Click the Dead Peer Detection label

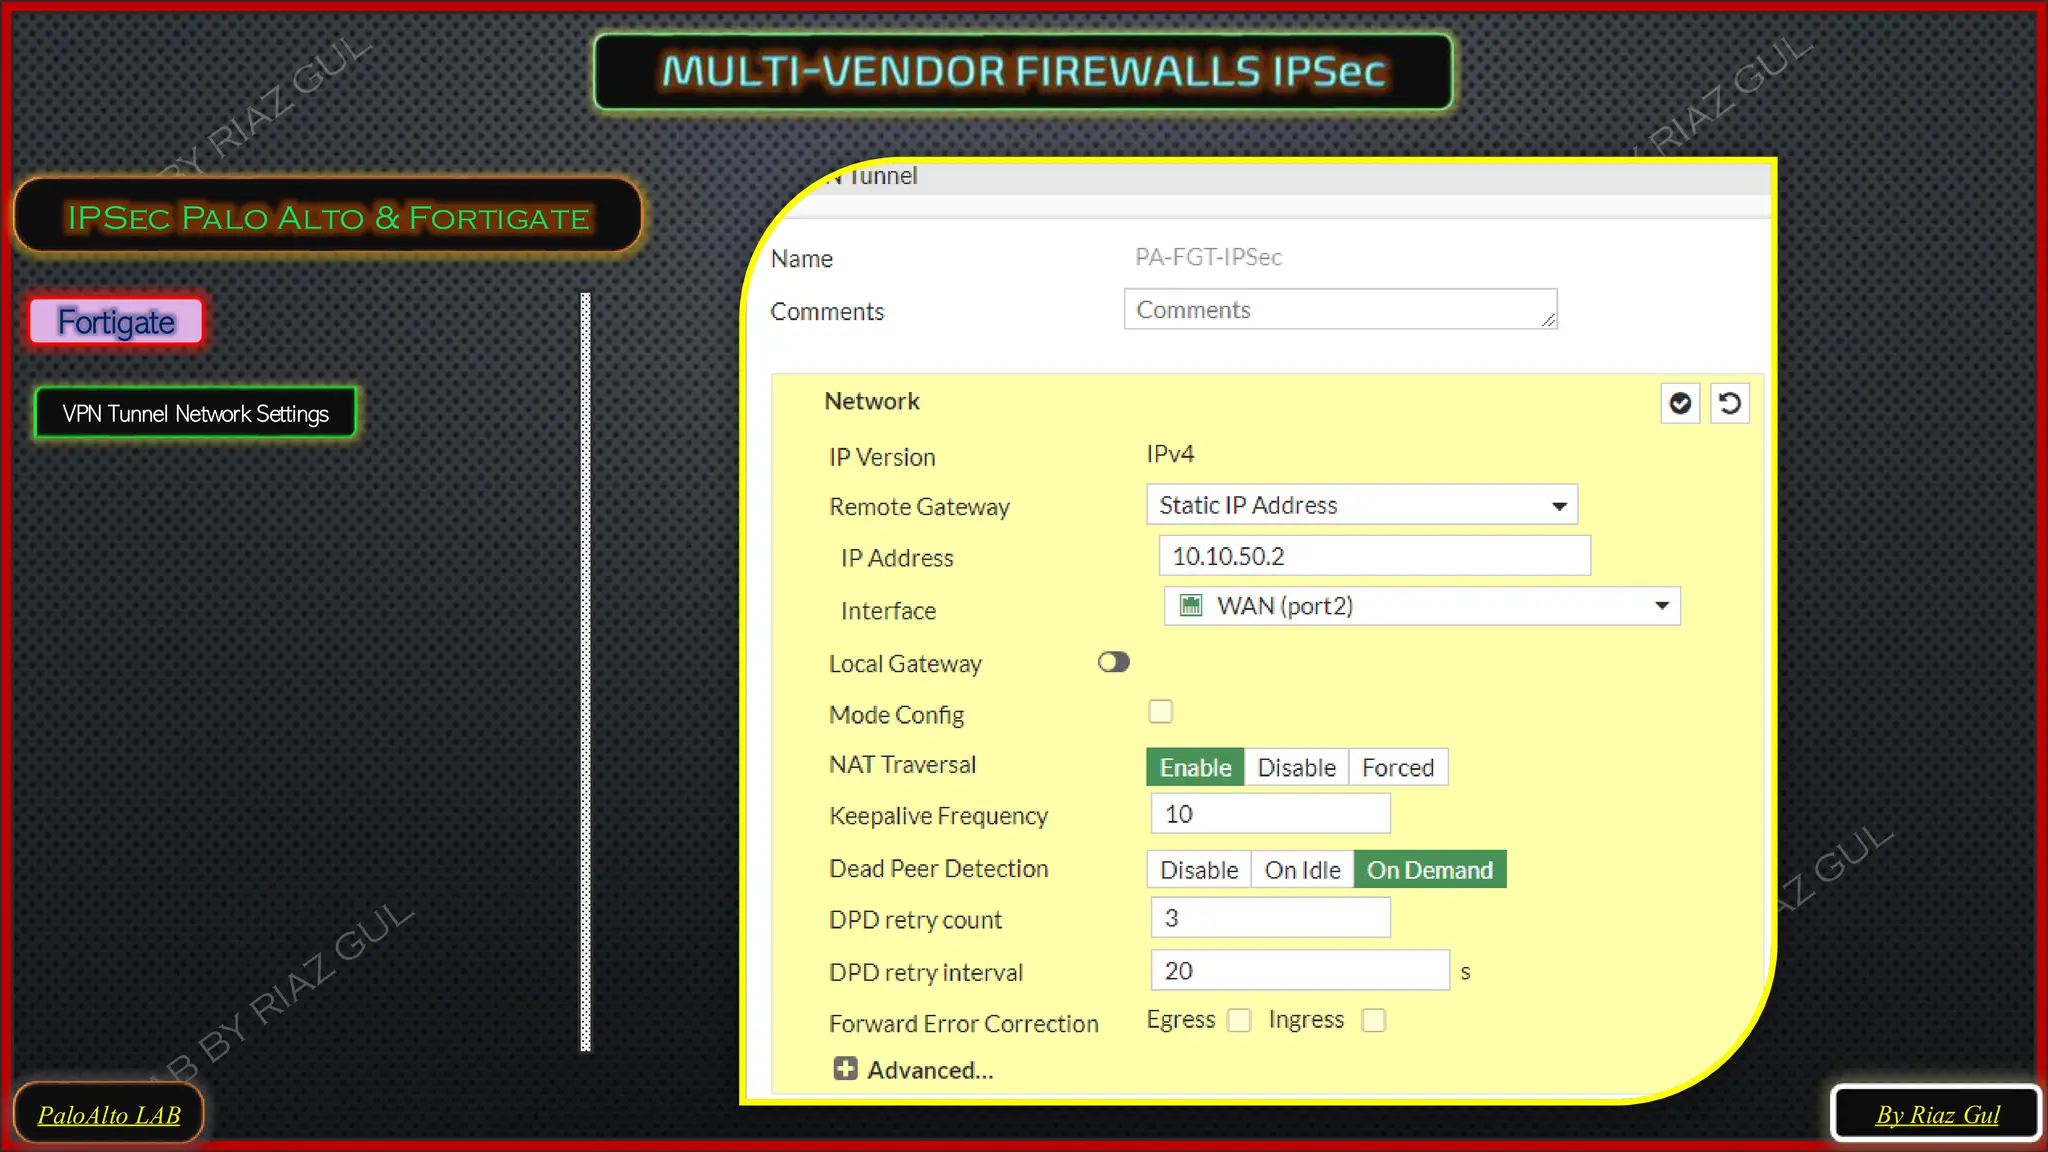point(938,868)
